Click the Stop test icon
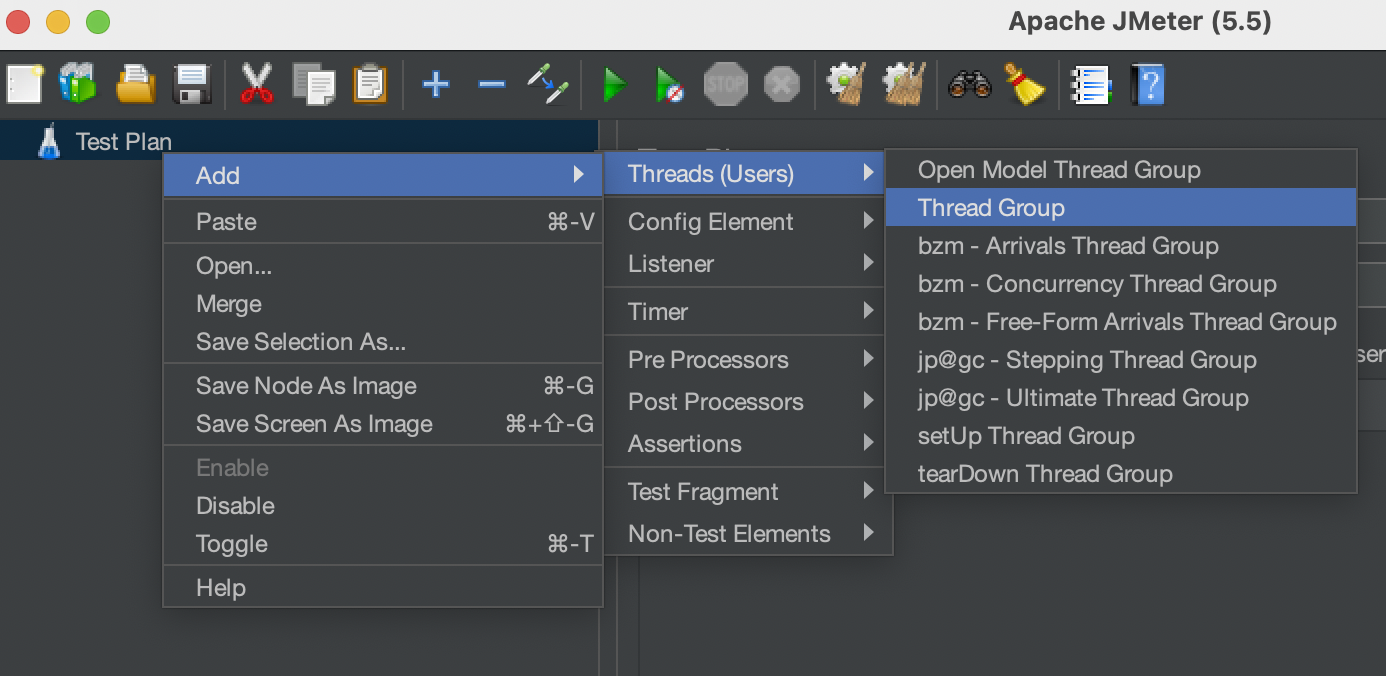This screenshot has width=1386, height=676. pos(726,84)
